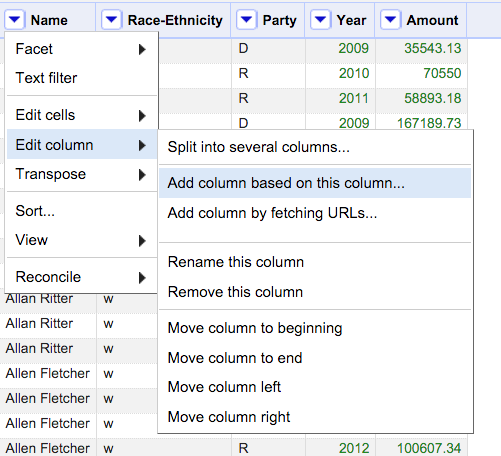Expand the View submenu

82,240
